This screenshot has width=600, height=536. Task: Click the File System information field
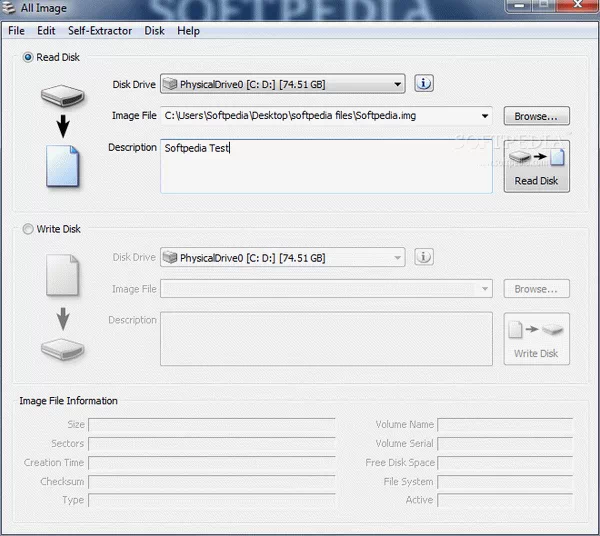[x=505, y=482]
